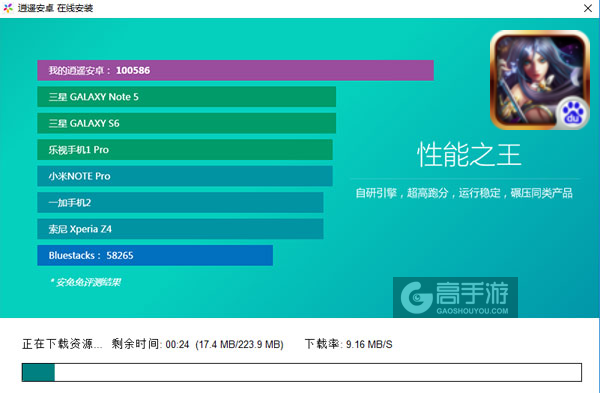The width and height of the screenshot is (600, 393).
Task: Click the Baidu paw badge icon
Action: click(572, 113)
